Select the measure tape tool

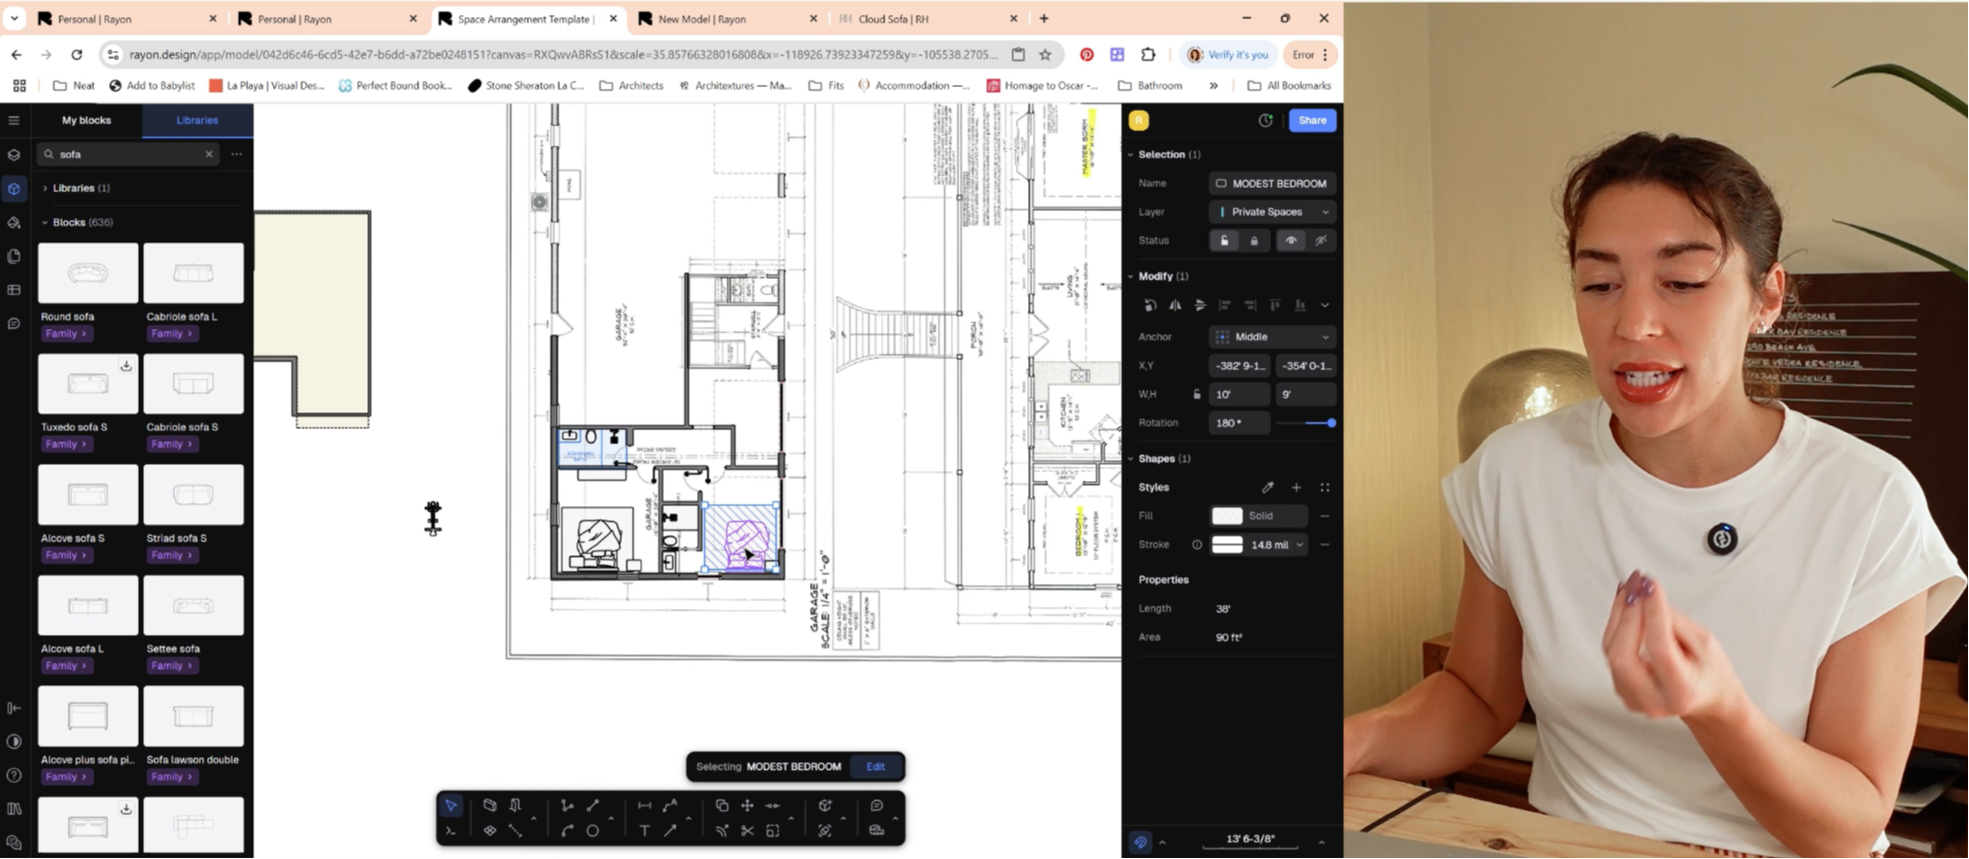pos(877,831)
